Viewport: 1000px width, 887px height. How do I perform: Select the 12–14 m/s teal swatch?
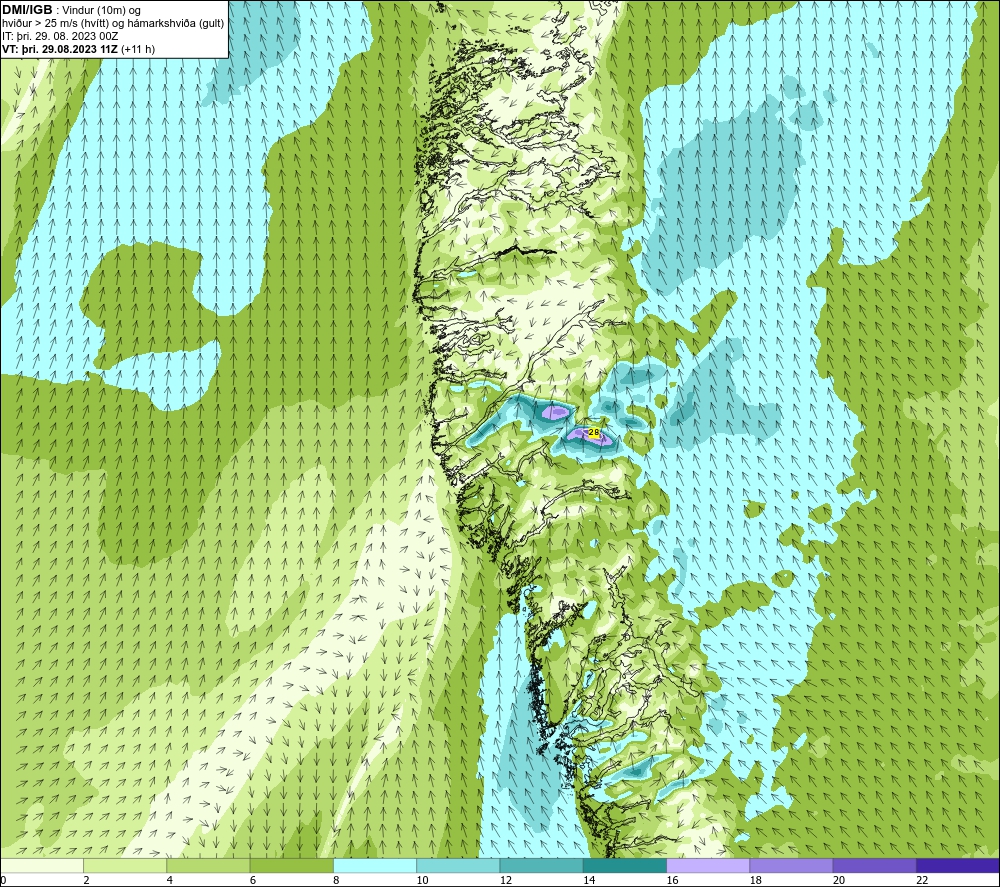[541, 865]
